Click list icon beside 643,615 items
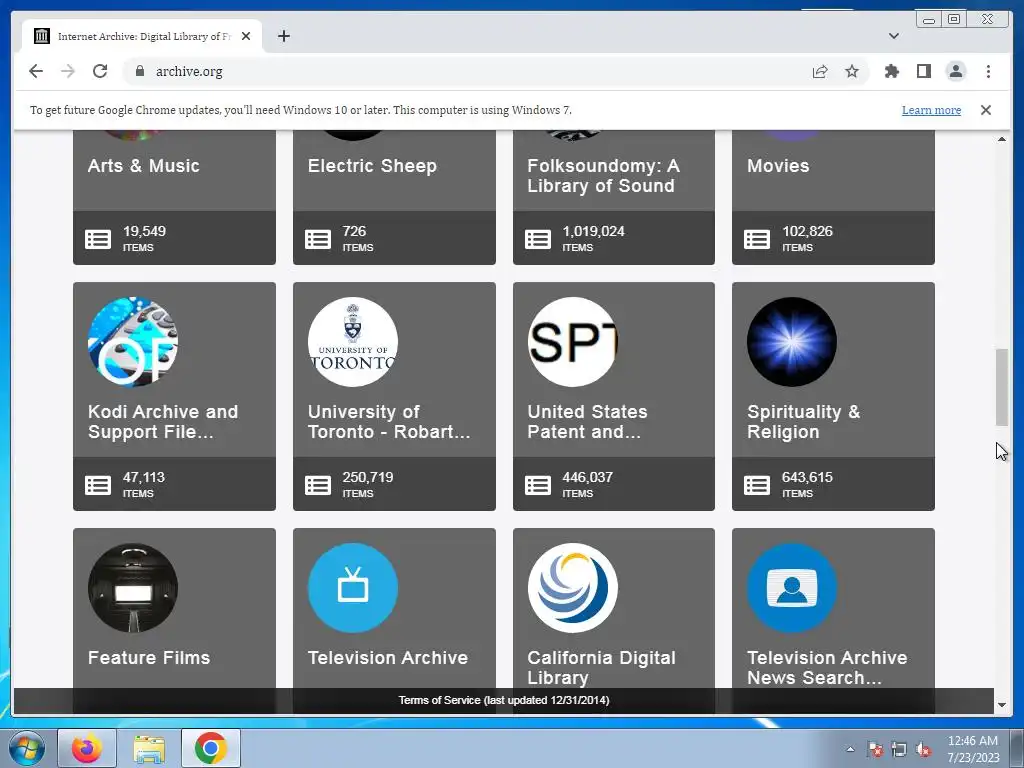The width and height of the screenshot is (1024, 768). 757,485
